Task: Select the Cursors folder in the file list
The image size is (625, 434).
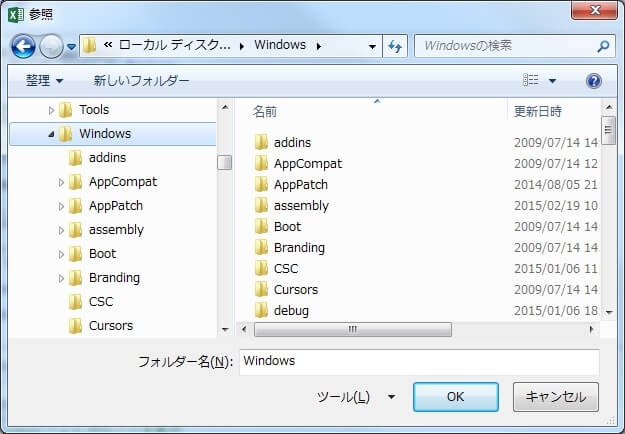Action: [295, 290]
